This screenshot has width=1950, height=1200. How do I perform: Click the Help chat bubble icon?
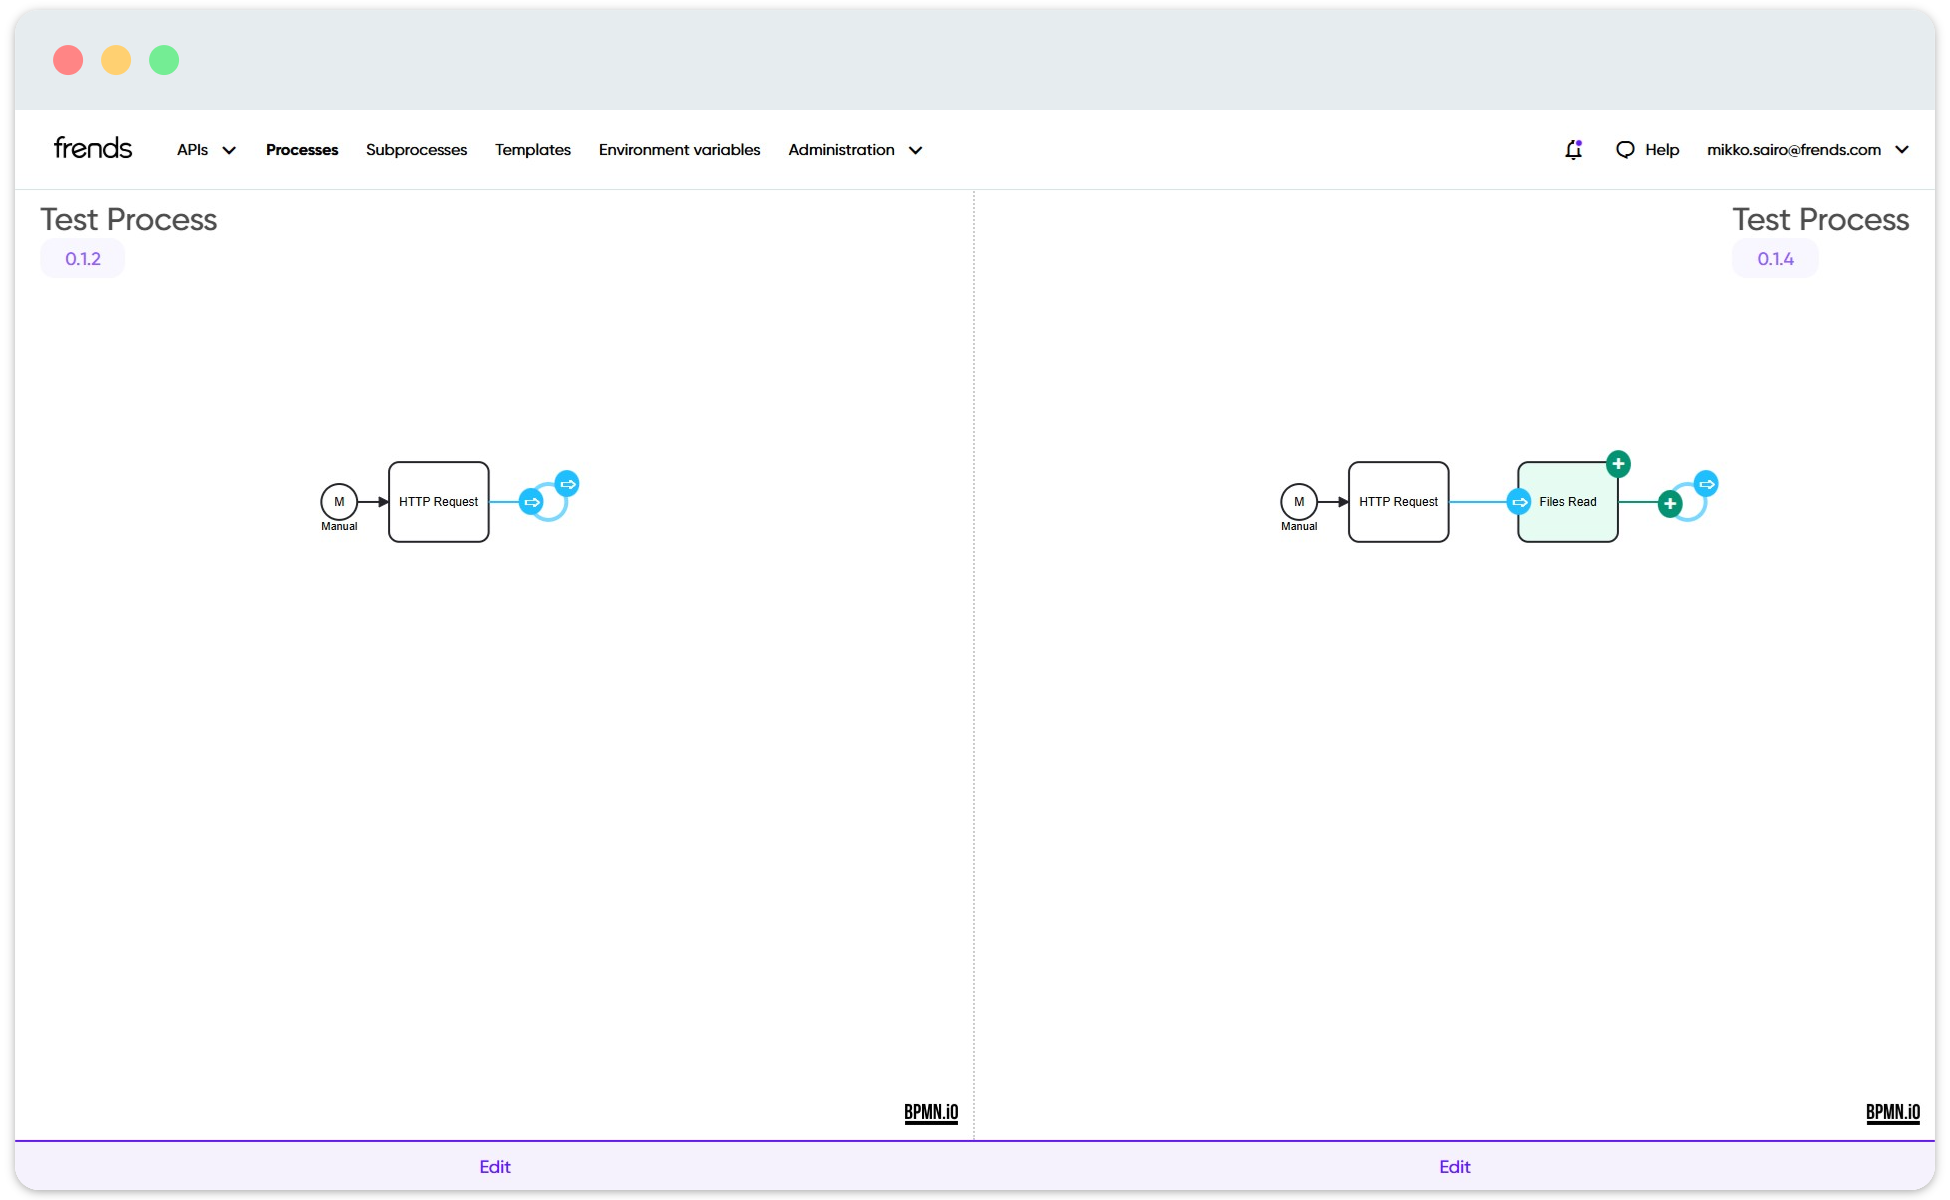click(x=1625, y=149)
